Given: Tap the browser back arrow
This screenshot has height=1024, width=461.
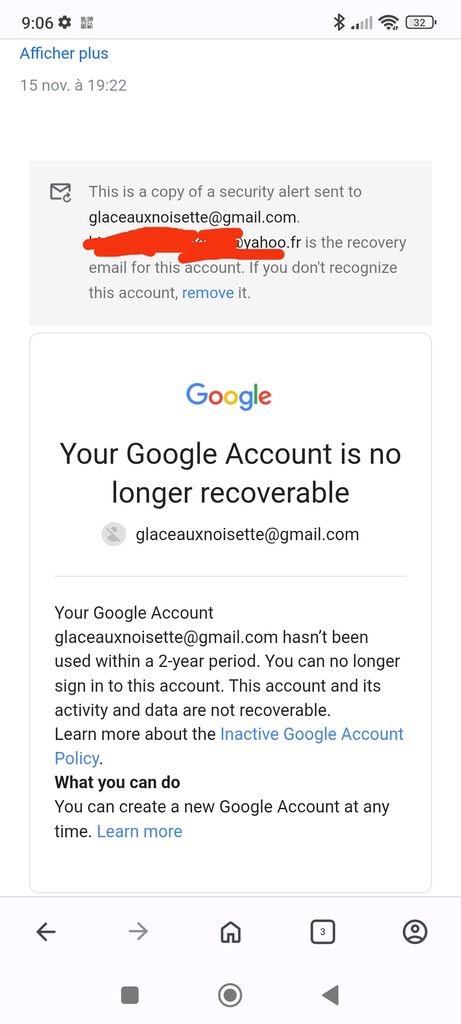Looking at the screenshot, I should coord(46,932).
